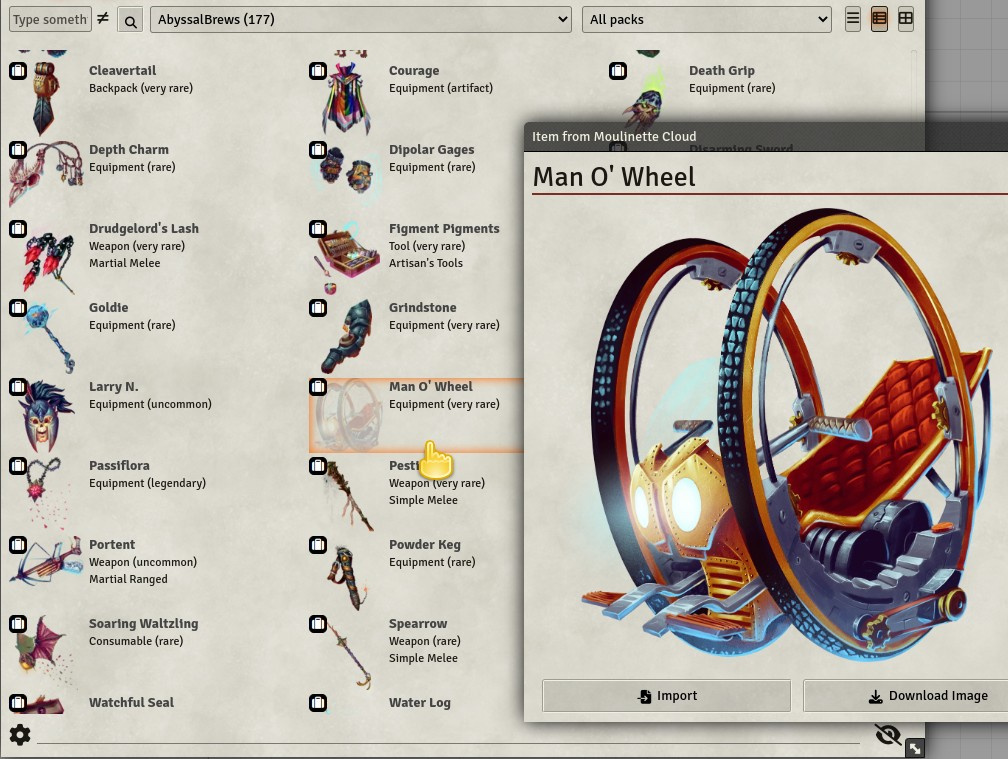The image size is (1008, 759).
Task: Click the backpack icon beside Portent
Action: tap(18, 545)
